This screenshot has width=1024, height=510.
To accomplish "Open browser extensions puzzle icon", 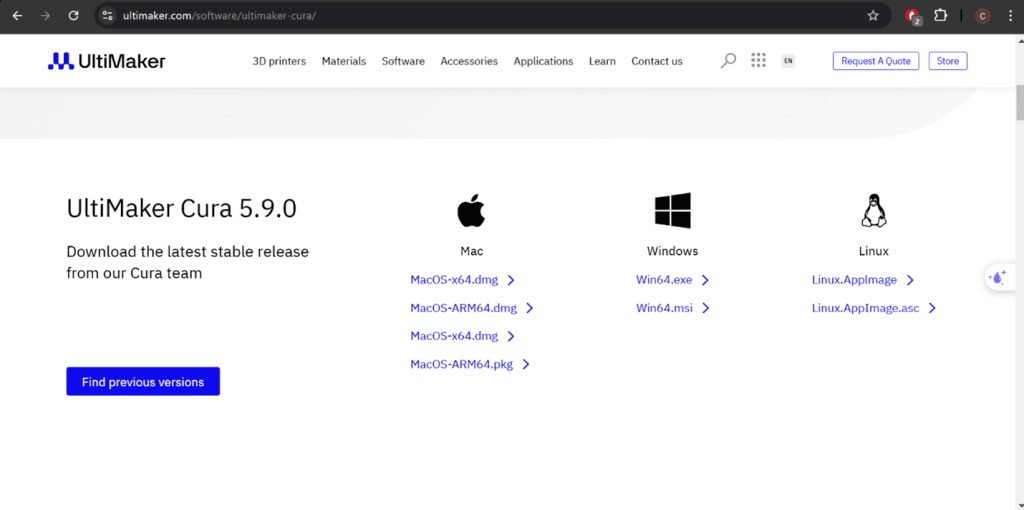I will pos(941,16).
